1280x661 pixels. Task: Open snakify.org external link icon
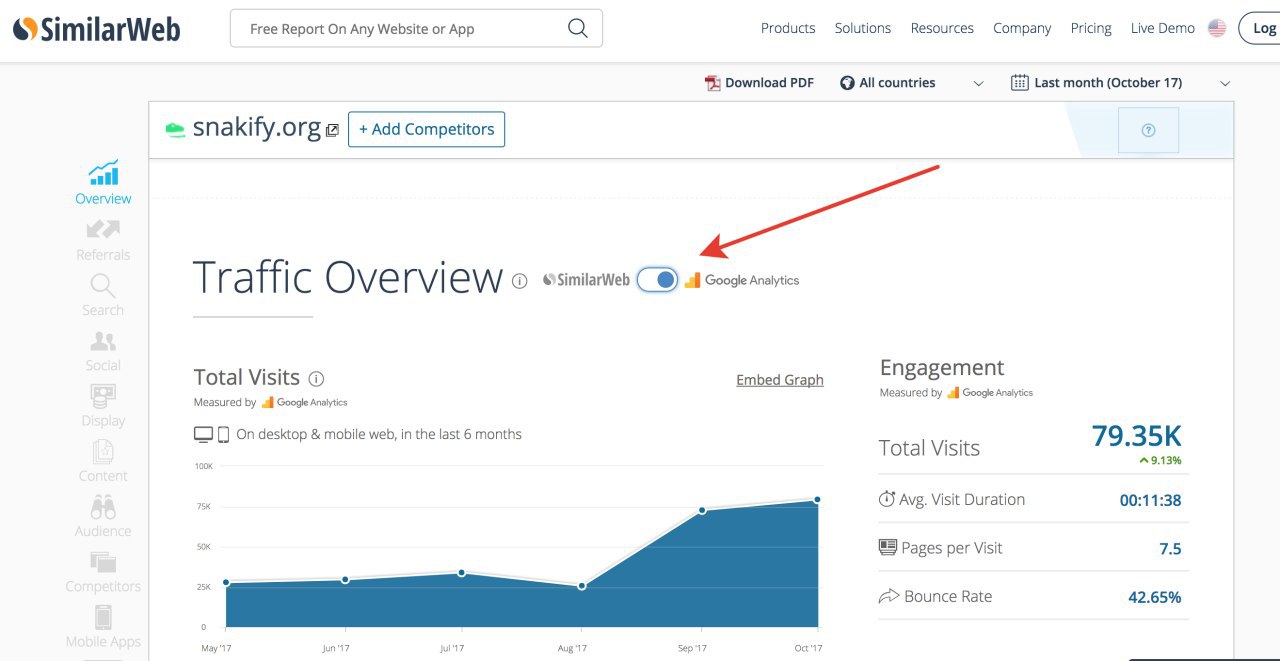pyautogui.click(x=332, y=130)
